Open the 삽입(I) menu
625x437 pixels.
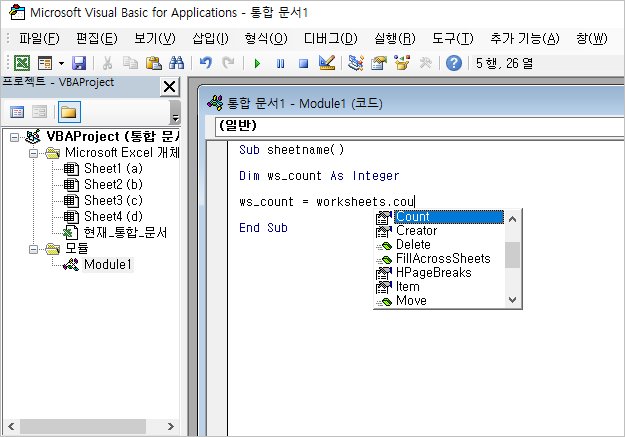pos(209,39)
